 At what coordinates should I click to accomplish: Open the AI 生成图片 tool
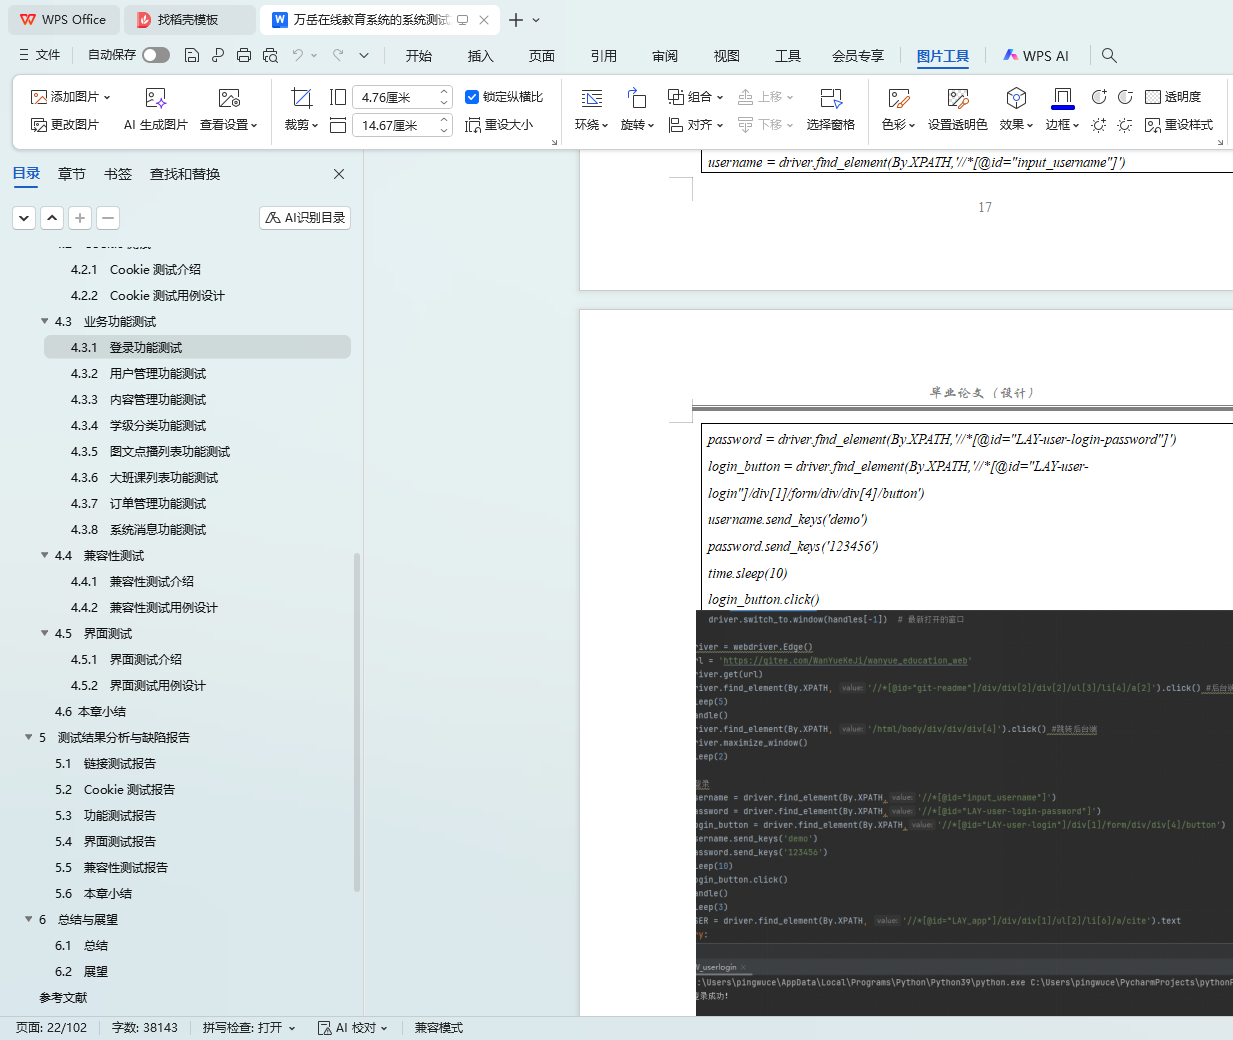tap(155, 98)
